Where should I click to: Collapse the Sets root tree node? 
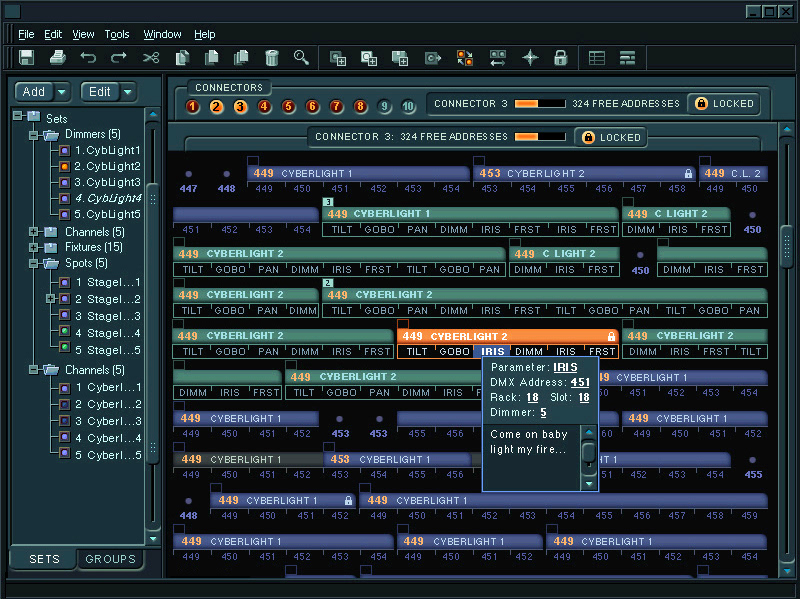point(18,116)
